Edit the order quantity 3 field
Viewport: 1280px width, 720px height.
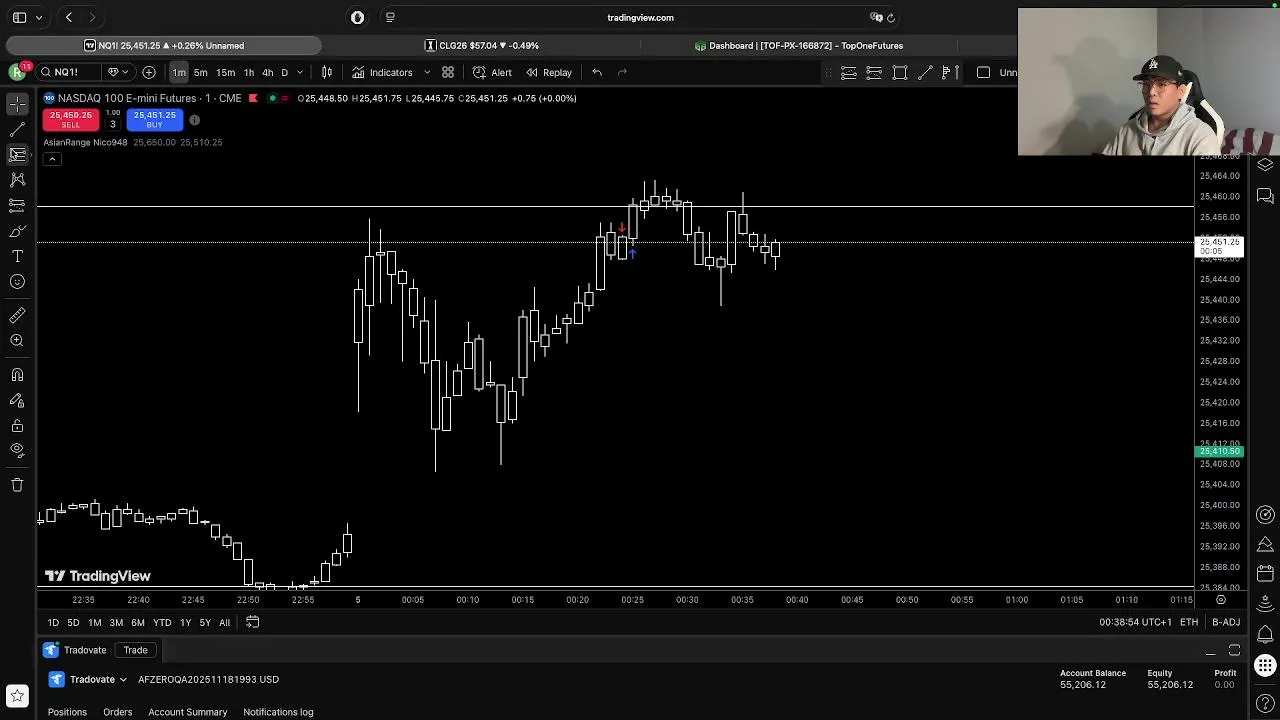(x=113, y=124)
